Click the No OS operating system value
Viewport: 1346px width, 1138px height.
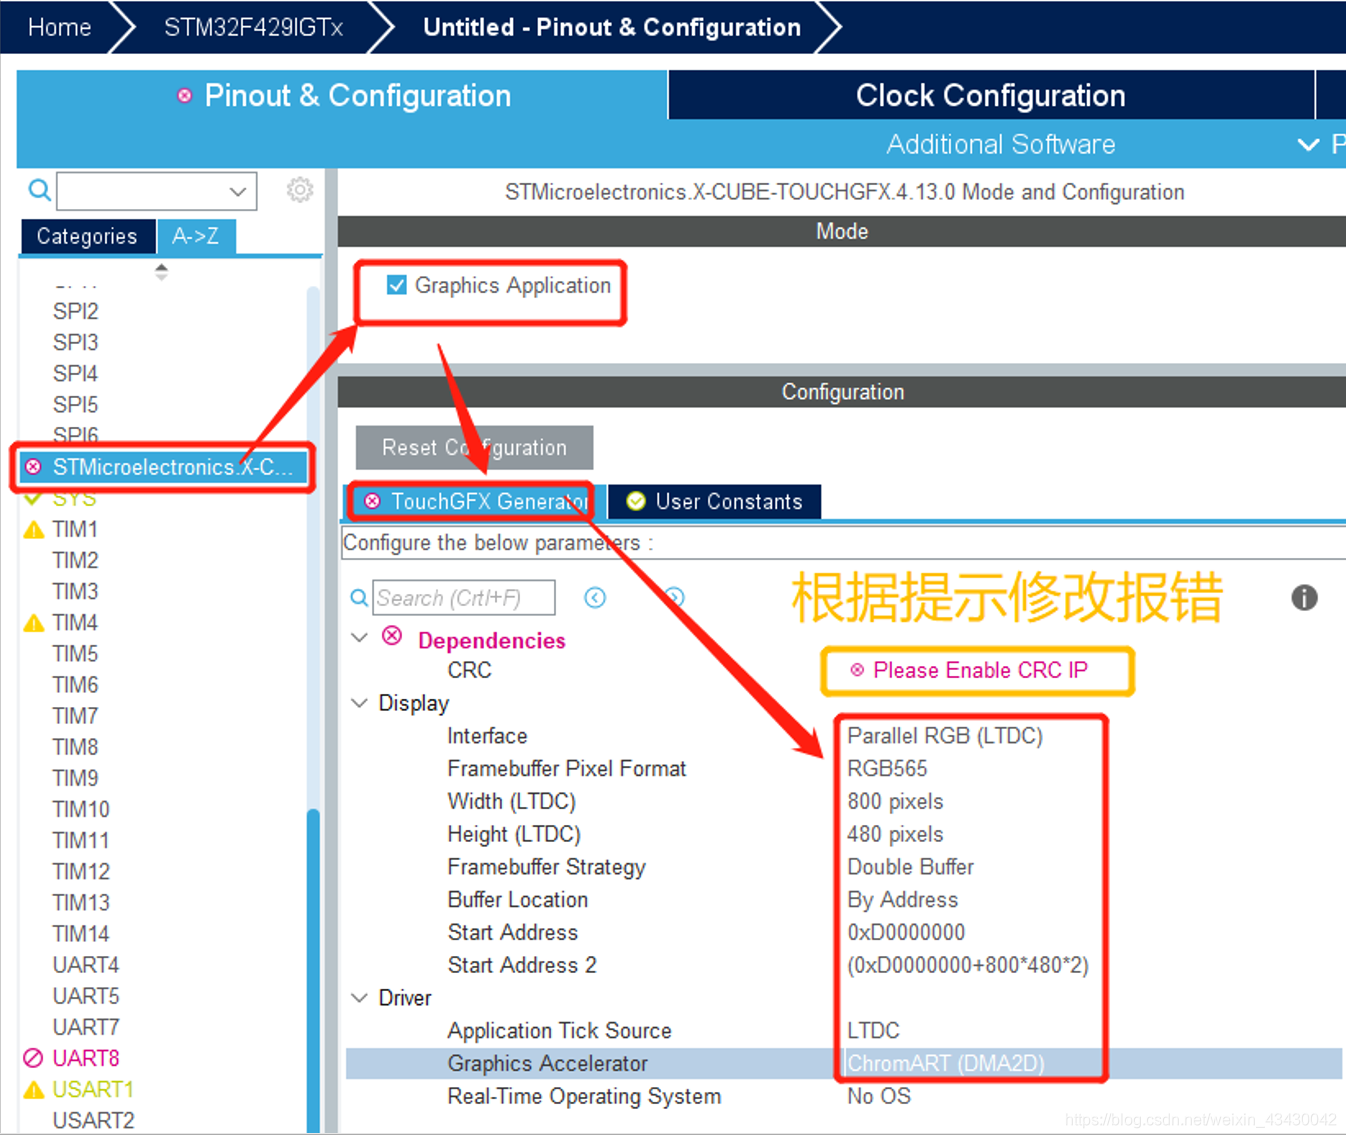click(879, 1096)
